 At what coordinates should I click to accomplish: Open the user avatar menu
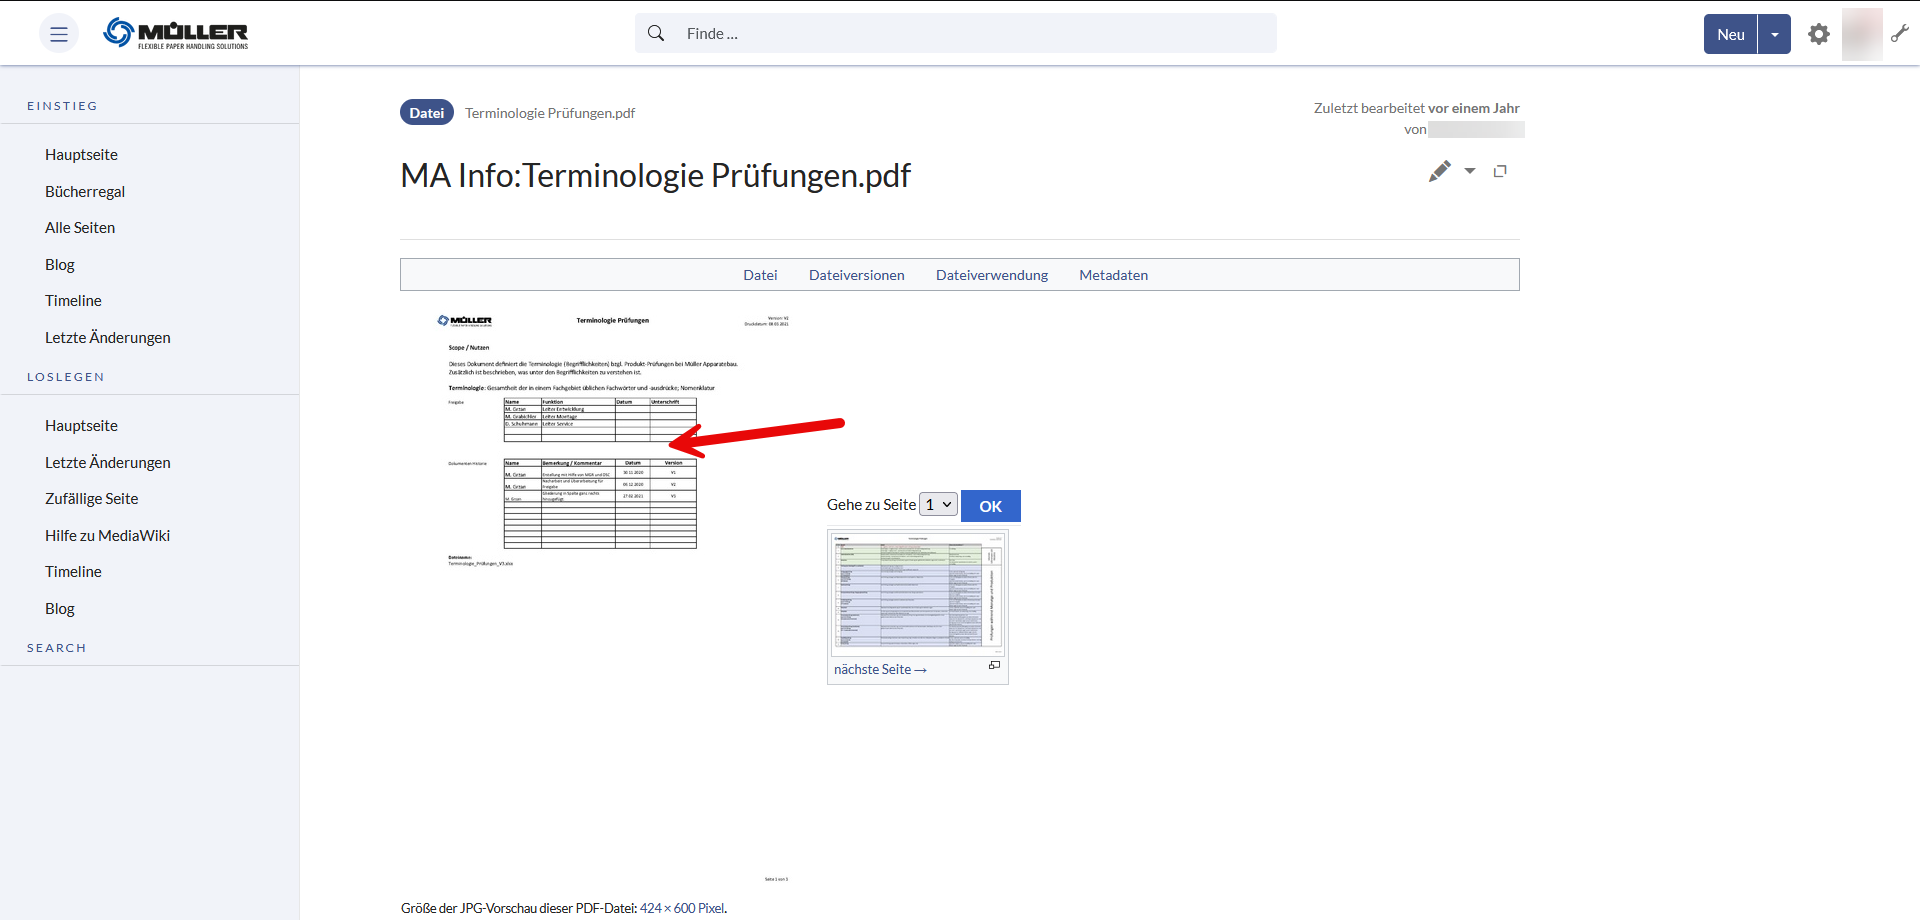pos(1861,34)
